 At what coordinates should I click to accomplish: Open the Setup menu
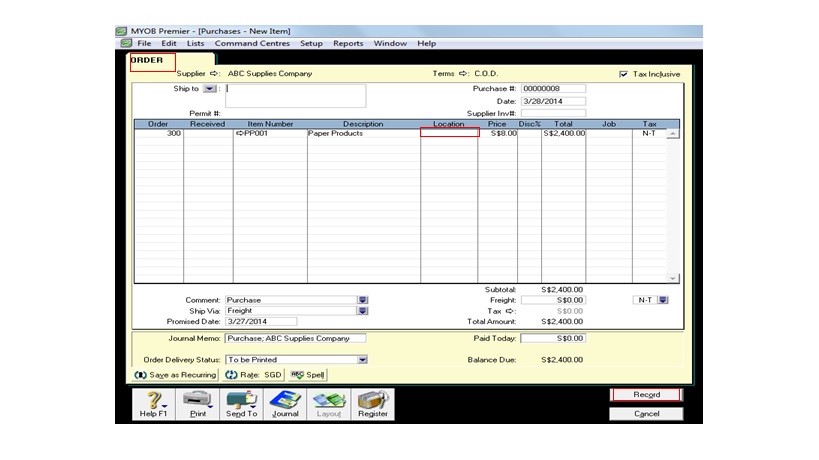pyautogui.click(x=311, y=43)
